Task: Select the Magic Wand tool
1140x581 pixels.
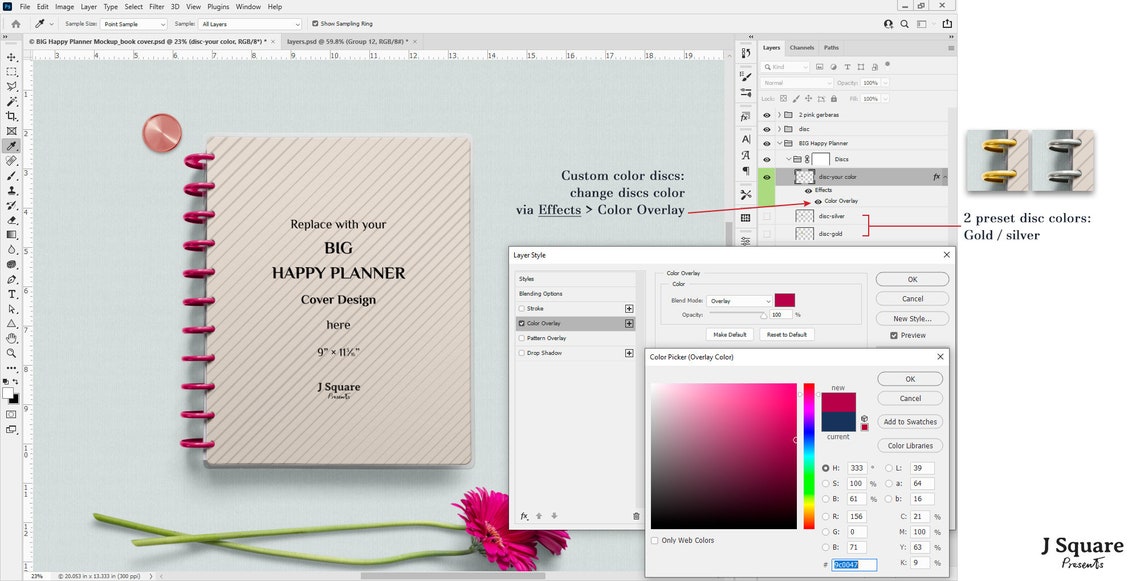Action: click(12, 101)
